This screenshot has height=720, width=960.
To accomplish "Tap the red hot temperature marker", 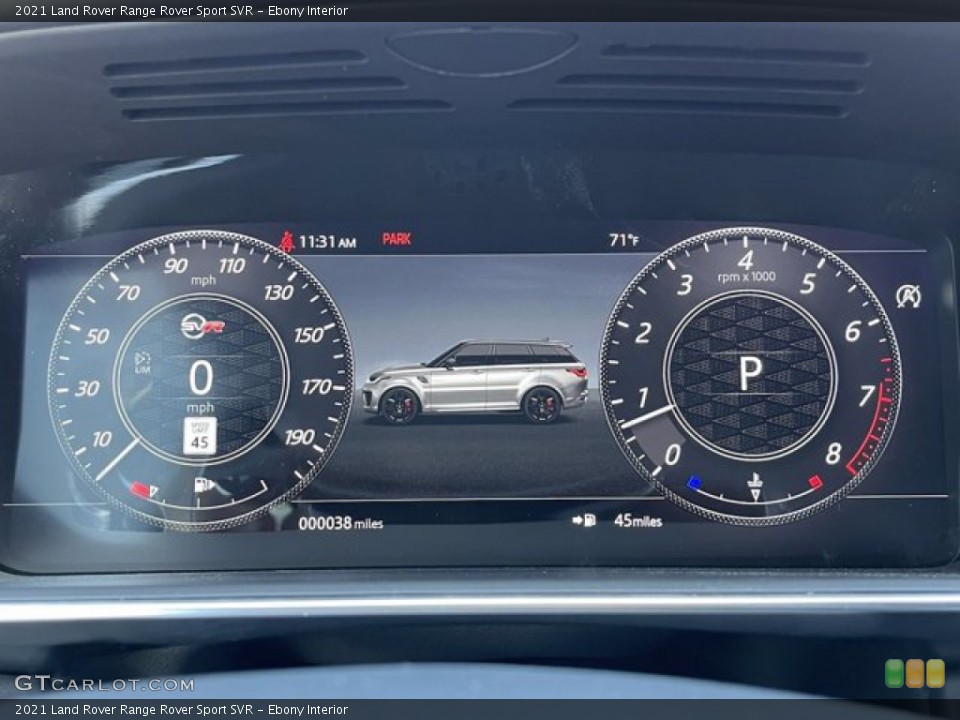I will coord(815,482).
